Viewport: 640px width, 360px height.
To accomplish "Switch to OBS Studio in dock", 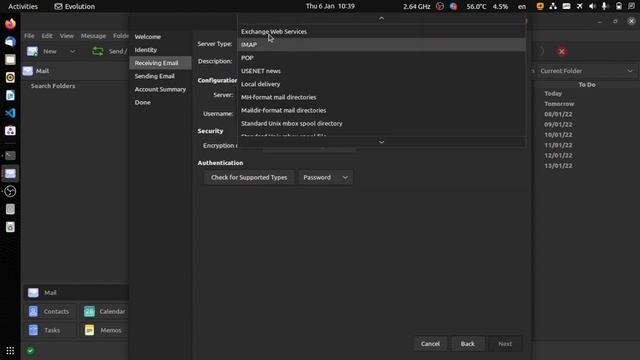I will (10, 191).
